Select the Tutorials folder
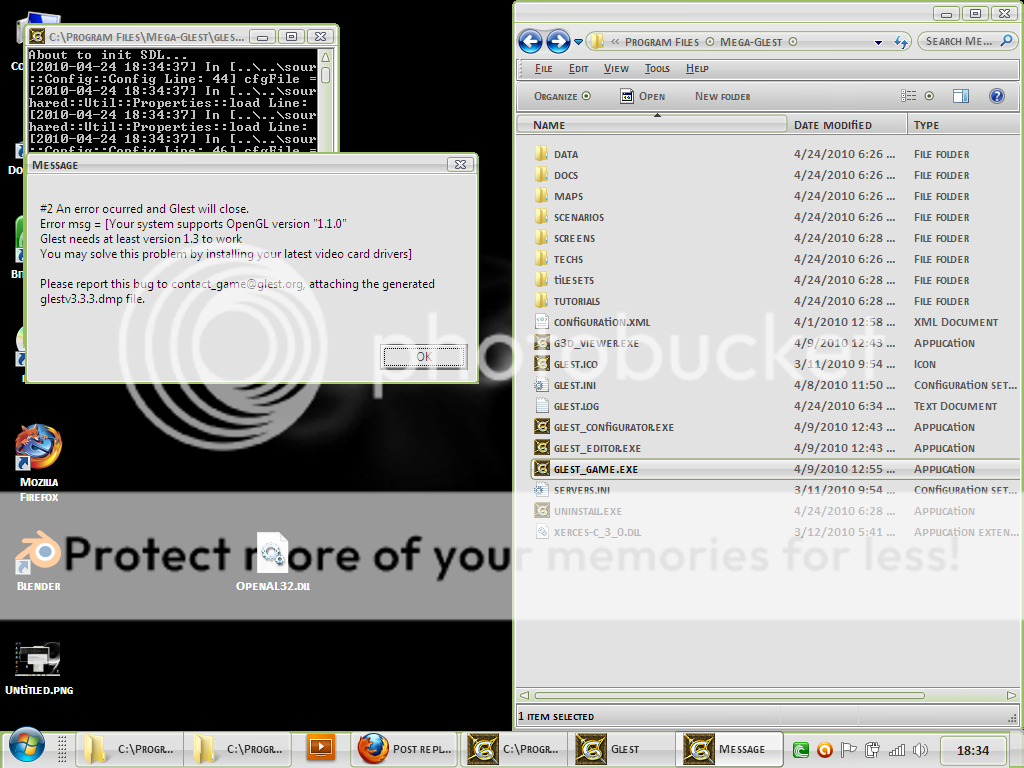1024x768 pixels. tap(776, 301)
